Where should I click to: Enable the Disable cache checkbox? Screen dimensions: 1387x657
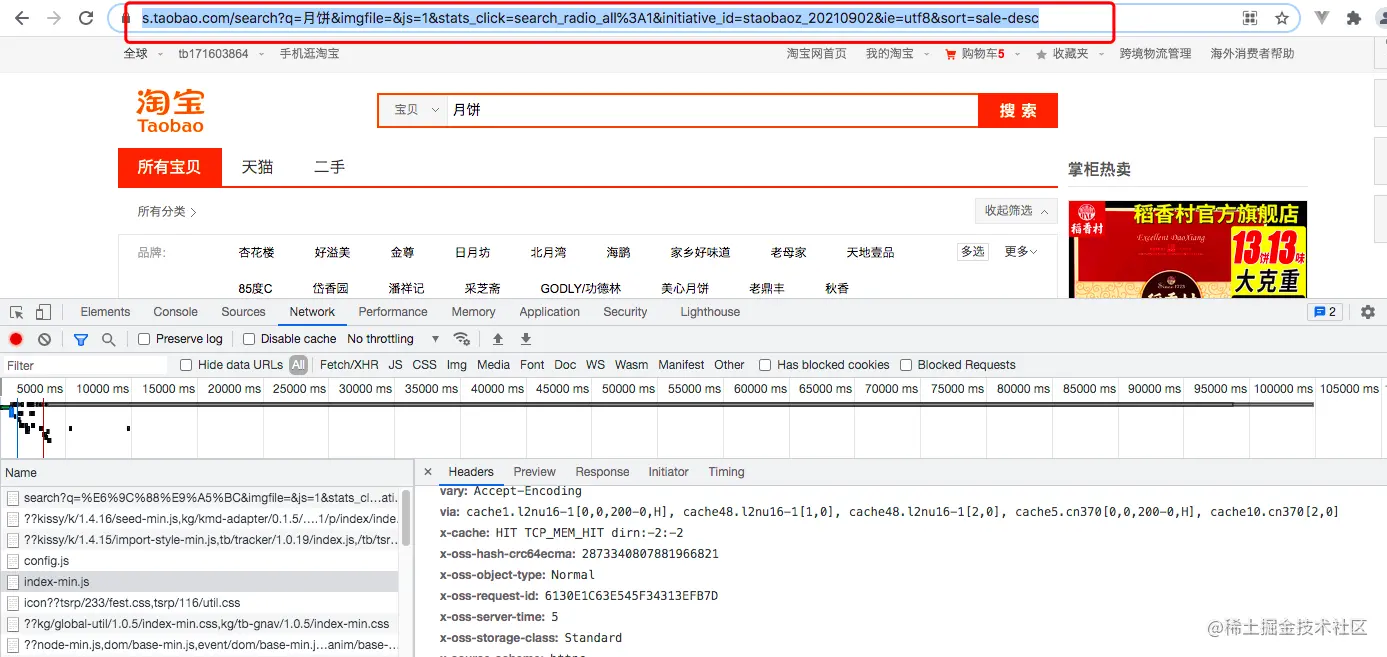249,339
